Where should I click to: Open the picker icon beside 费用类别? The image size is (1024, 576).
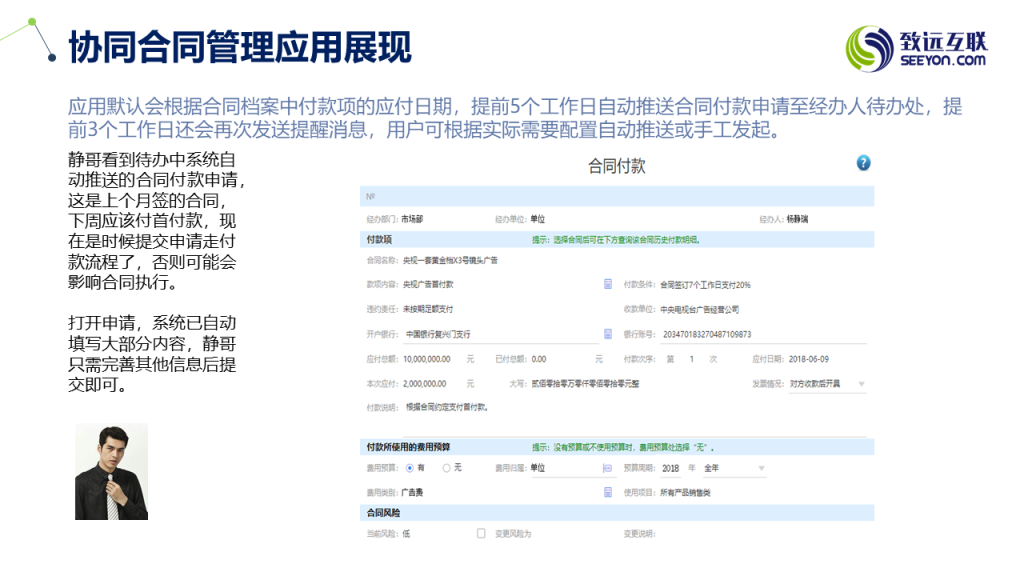coord(608,492)
